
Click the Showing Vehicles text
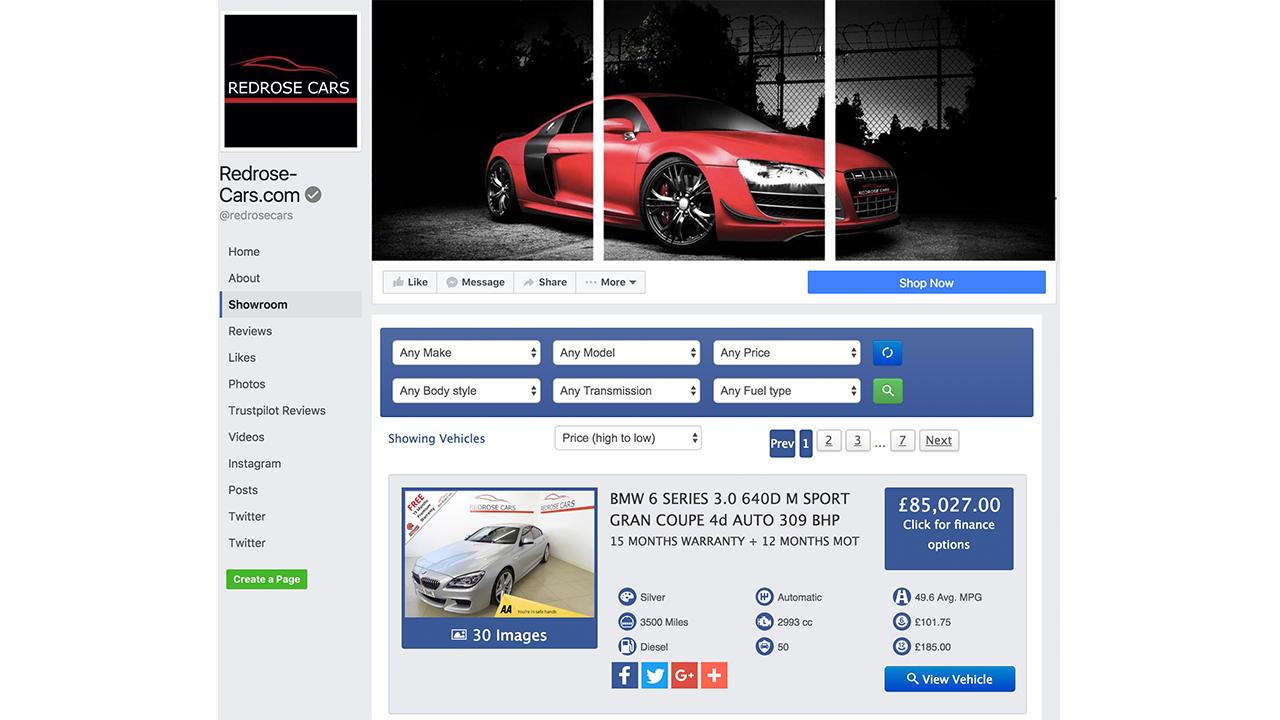(x=436, y=439)
